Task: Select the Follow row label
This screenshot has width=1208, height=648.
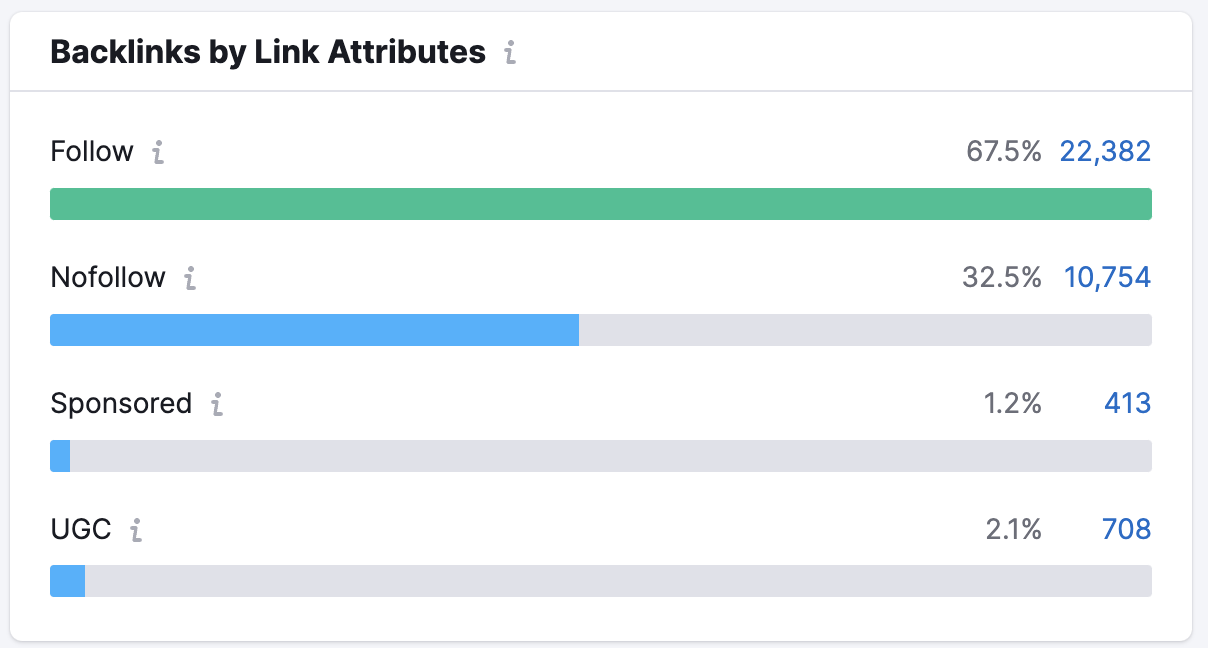Action: [91, 152]
